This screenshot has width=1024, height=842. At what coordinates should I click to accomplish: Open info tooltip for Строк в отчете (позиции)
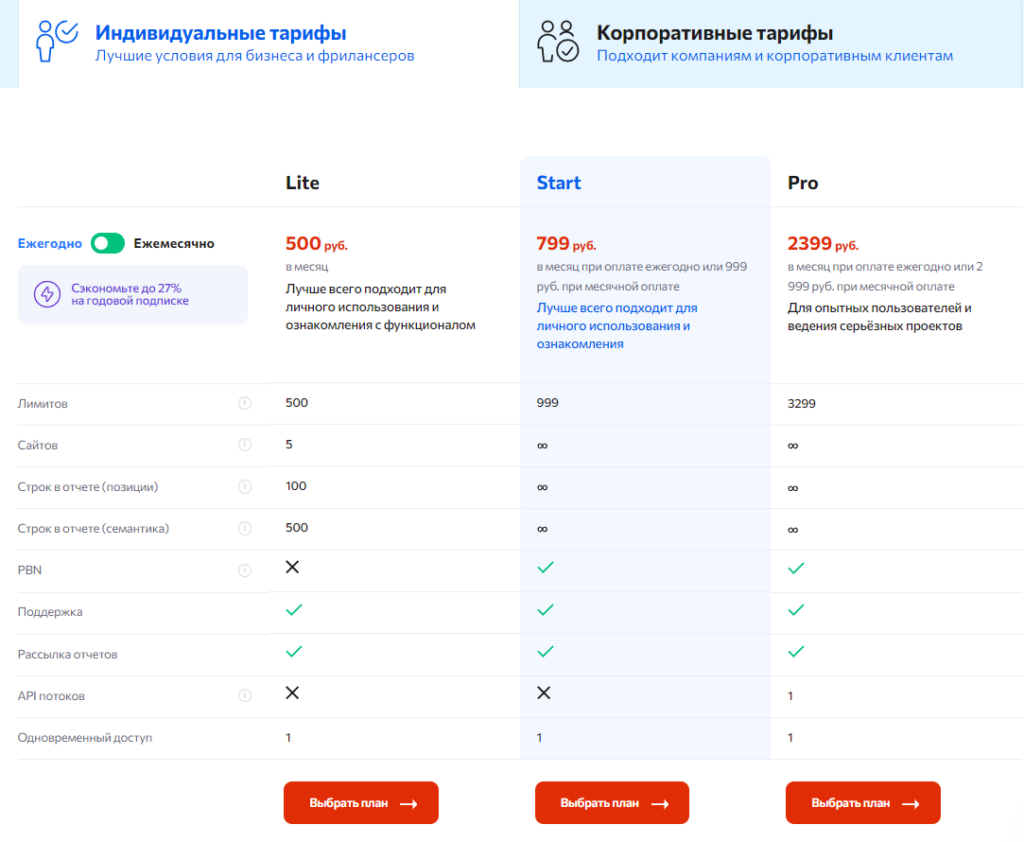[x=245, y=487]
